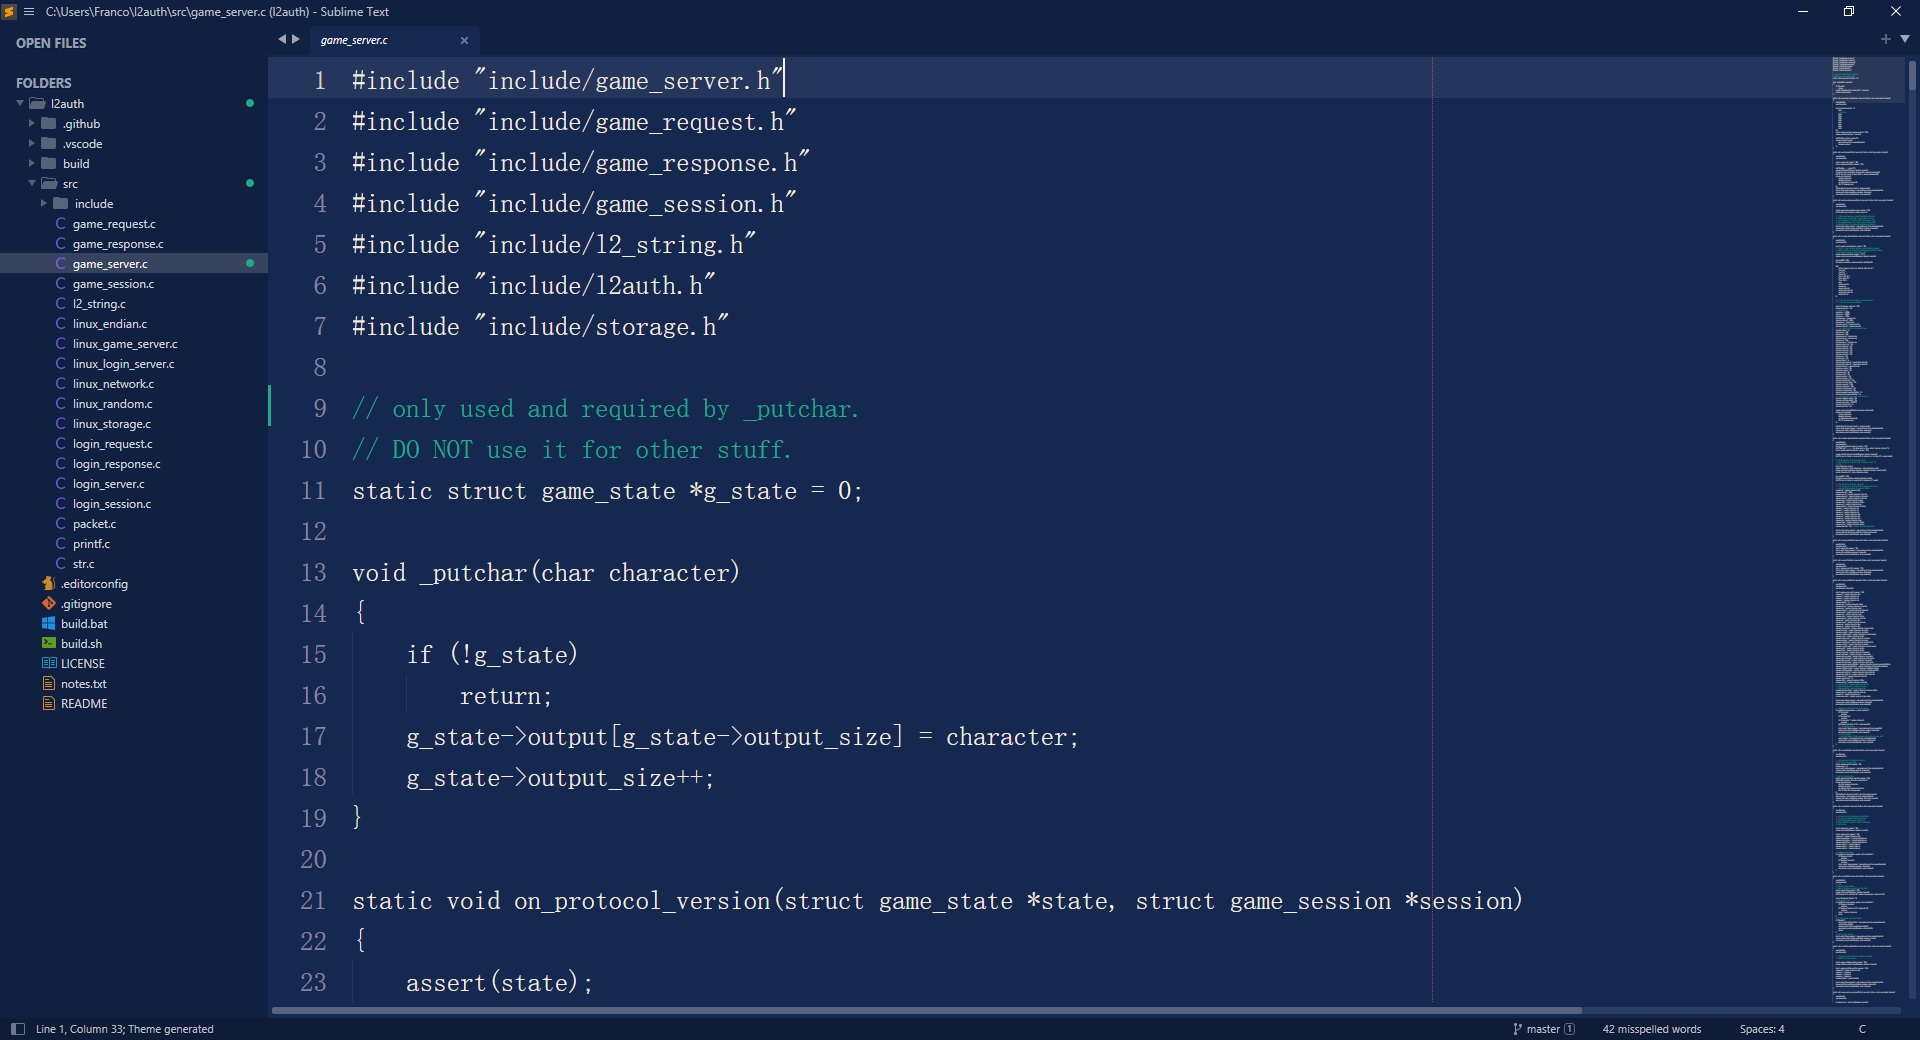Toggle sidebar with status bar panel icon

[17, 1029]
